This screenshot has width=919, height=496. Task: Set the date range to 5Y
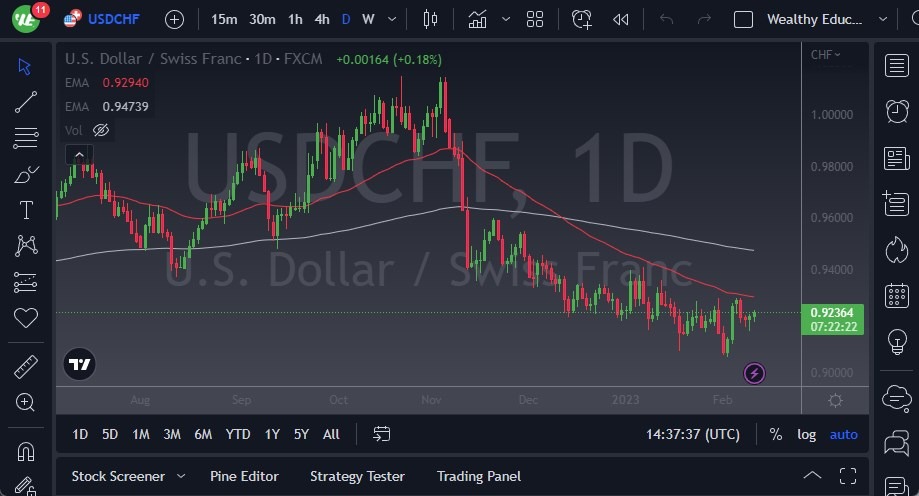coord(301,434)
